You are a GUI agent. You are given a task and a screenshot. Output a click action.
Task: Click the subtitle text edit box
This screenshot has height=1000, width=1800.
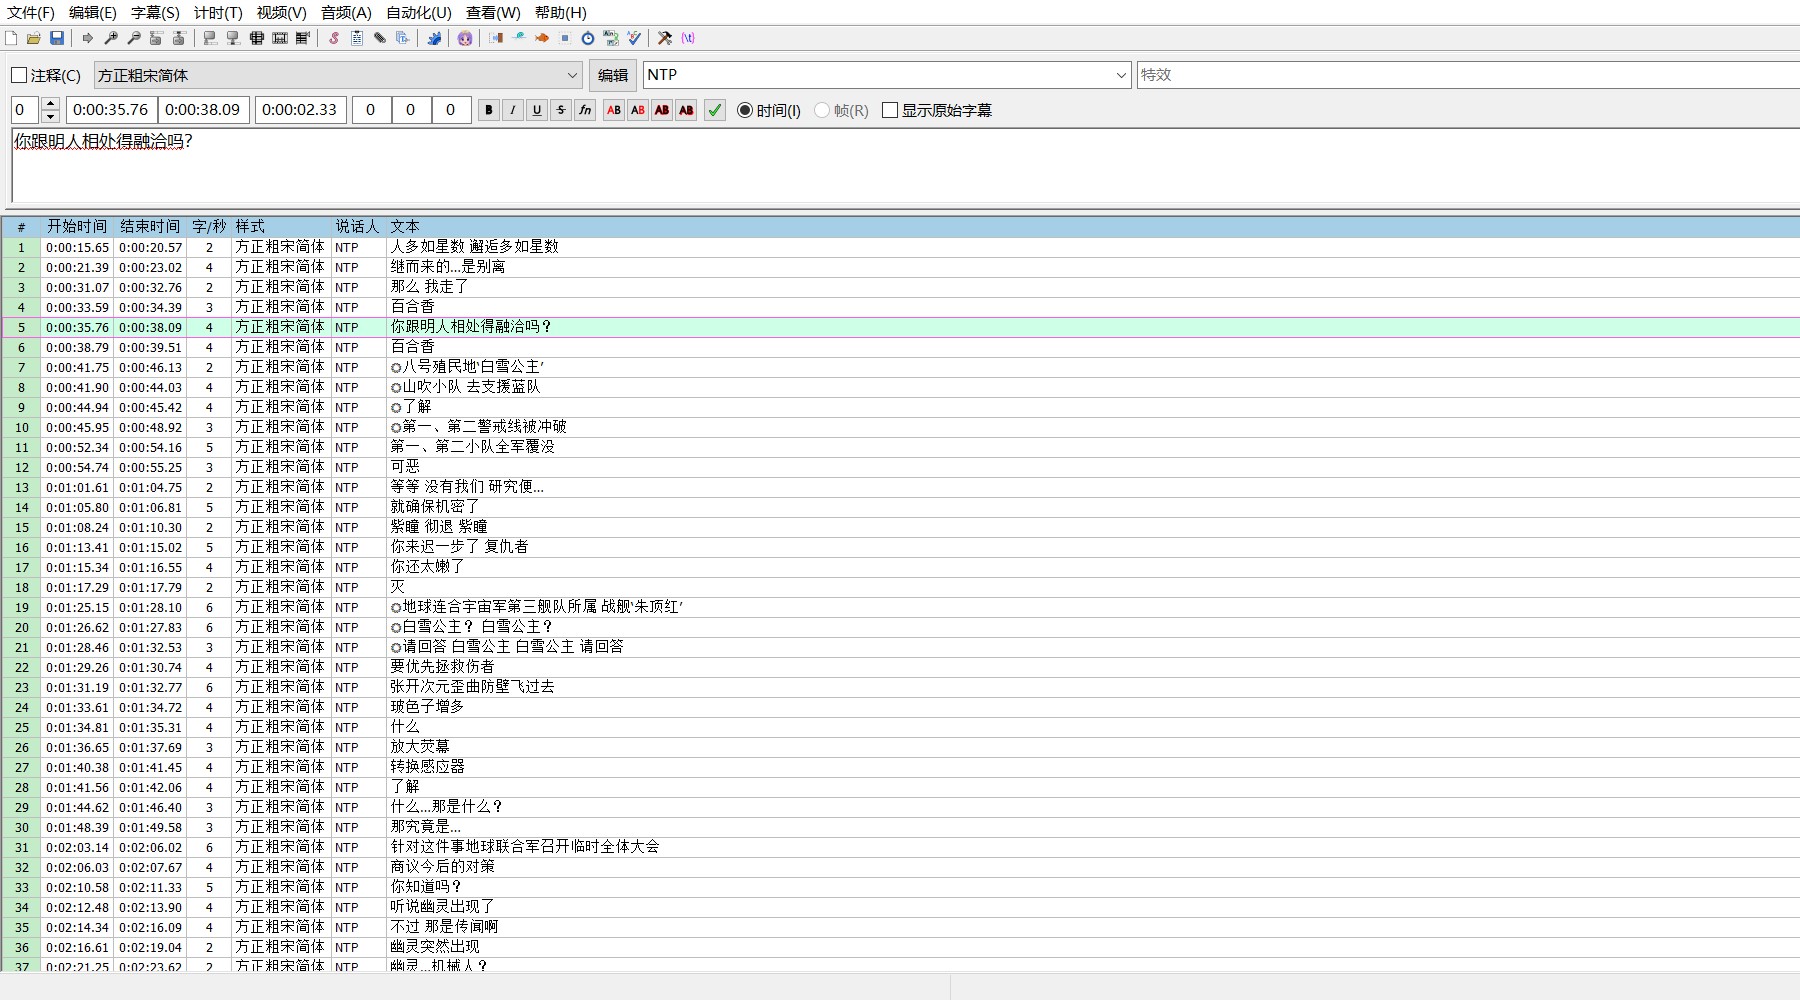905,166
